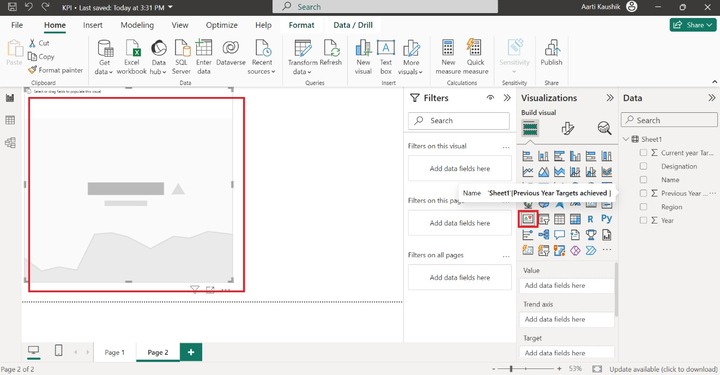
Task: Open the View ribbon tab
Action: pos(180,25)
